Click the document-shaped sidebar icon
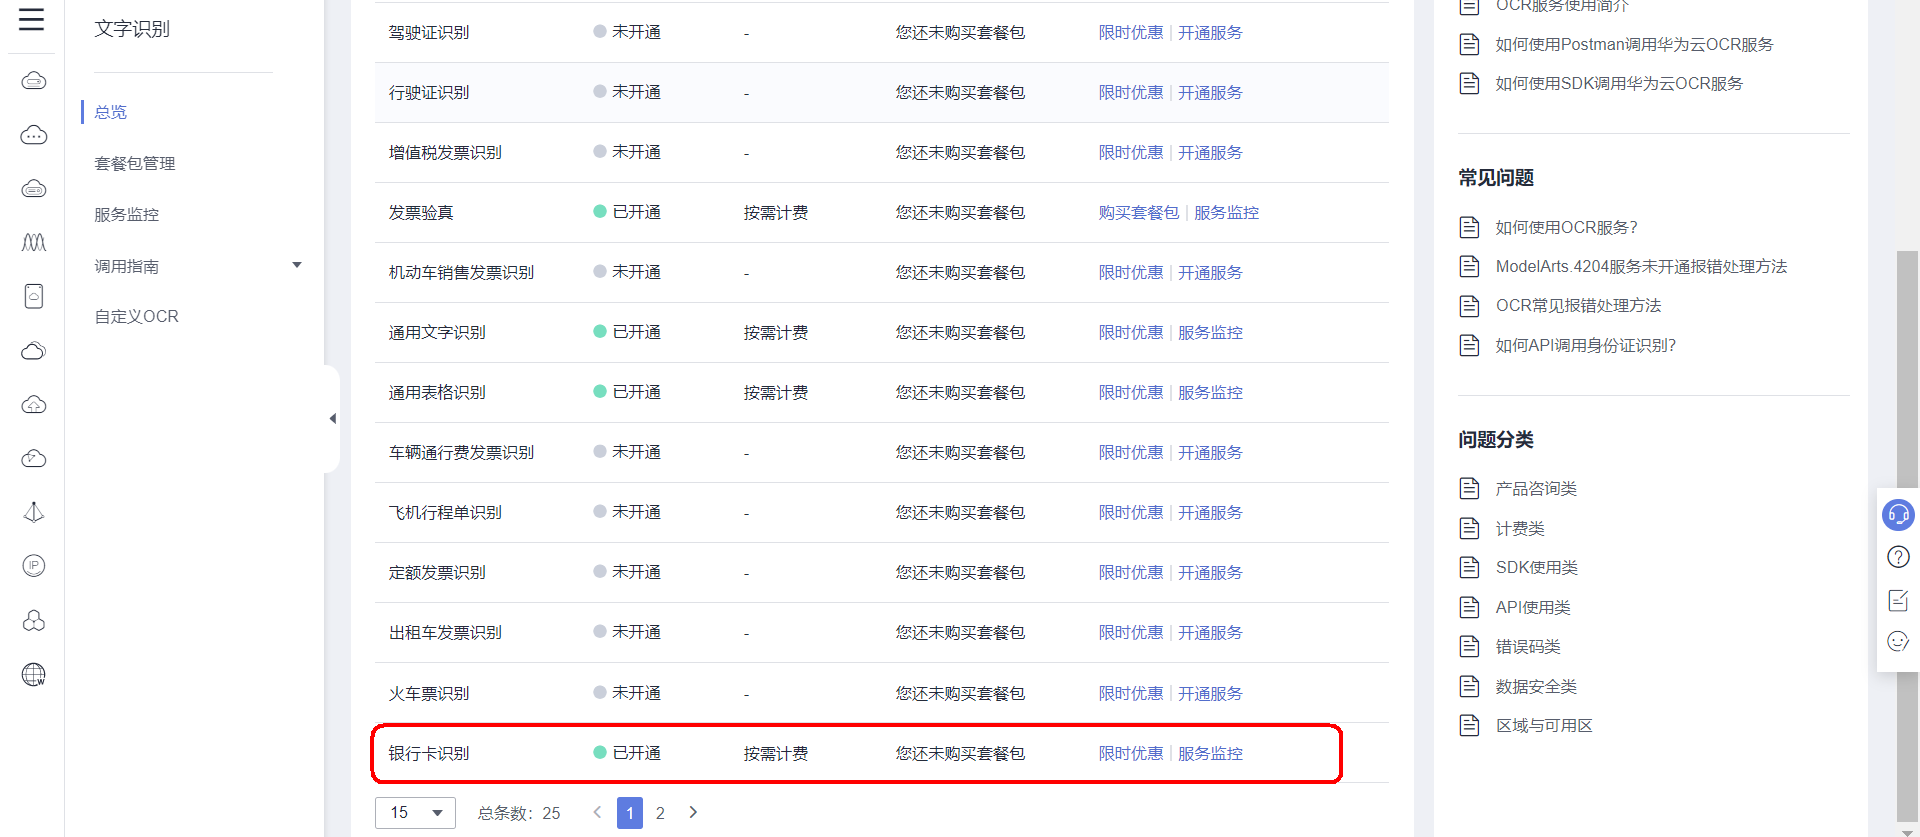This screenshot has height=837, width=1920. coord(34,296)
